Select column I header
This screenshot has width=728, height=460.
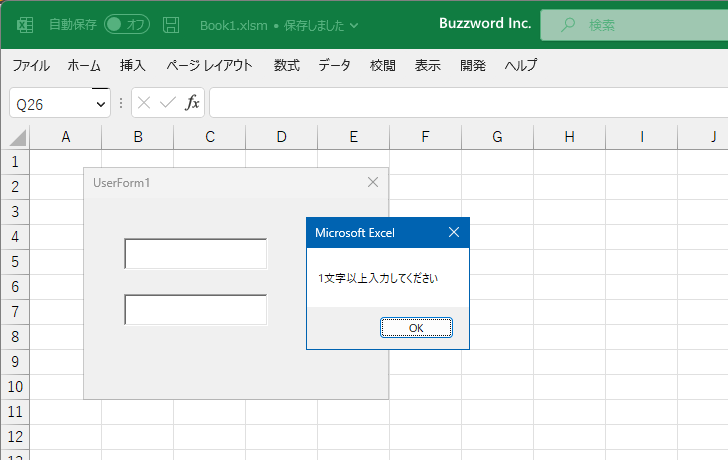(642, 137)
